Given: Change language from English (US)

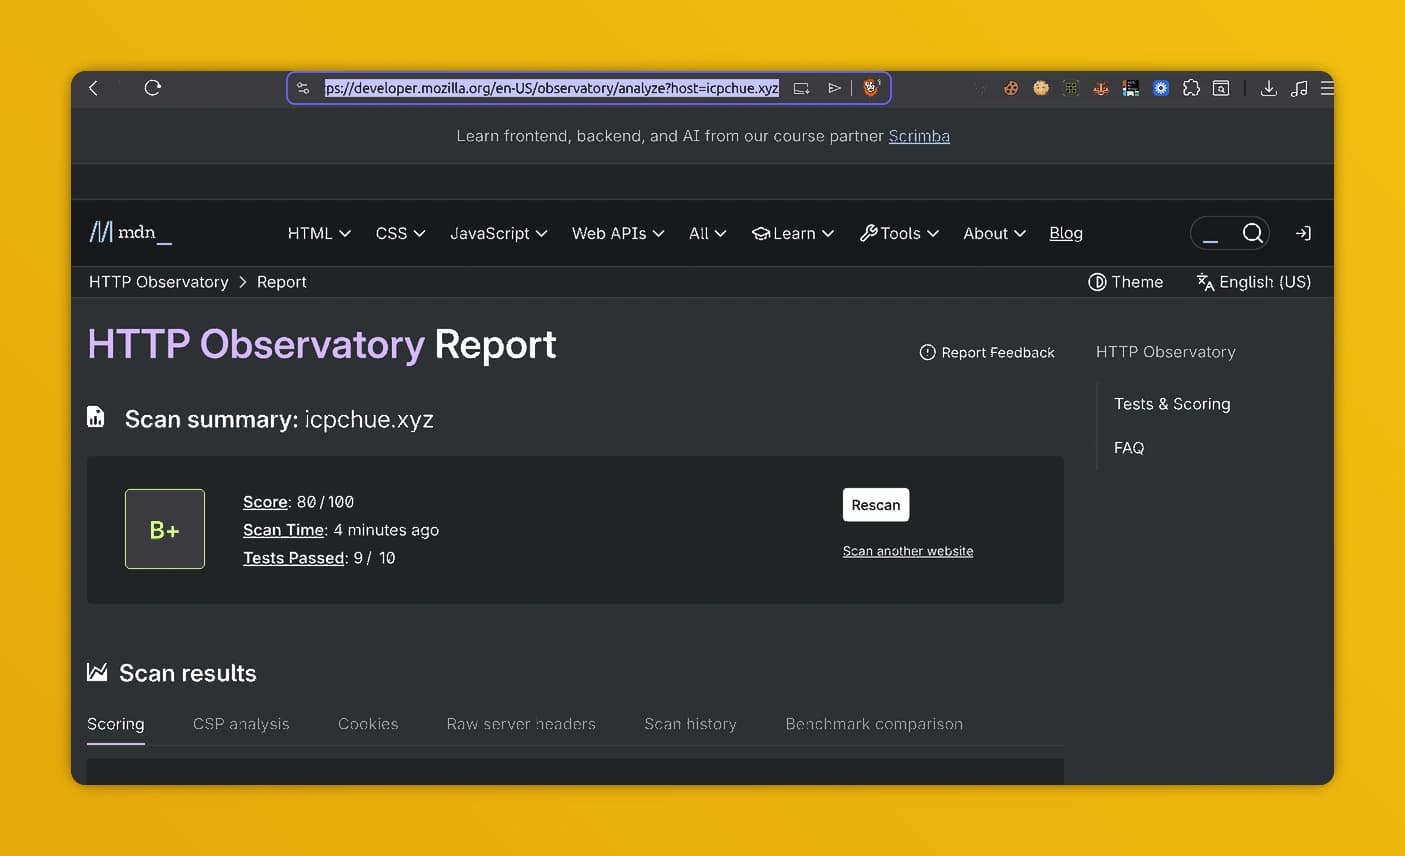Looking at the screenshot, I should pyautogui.click(x=1253, y=282).
